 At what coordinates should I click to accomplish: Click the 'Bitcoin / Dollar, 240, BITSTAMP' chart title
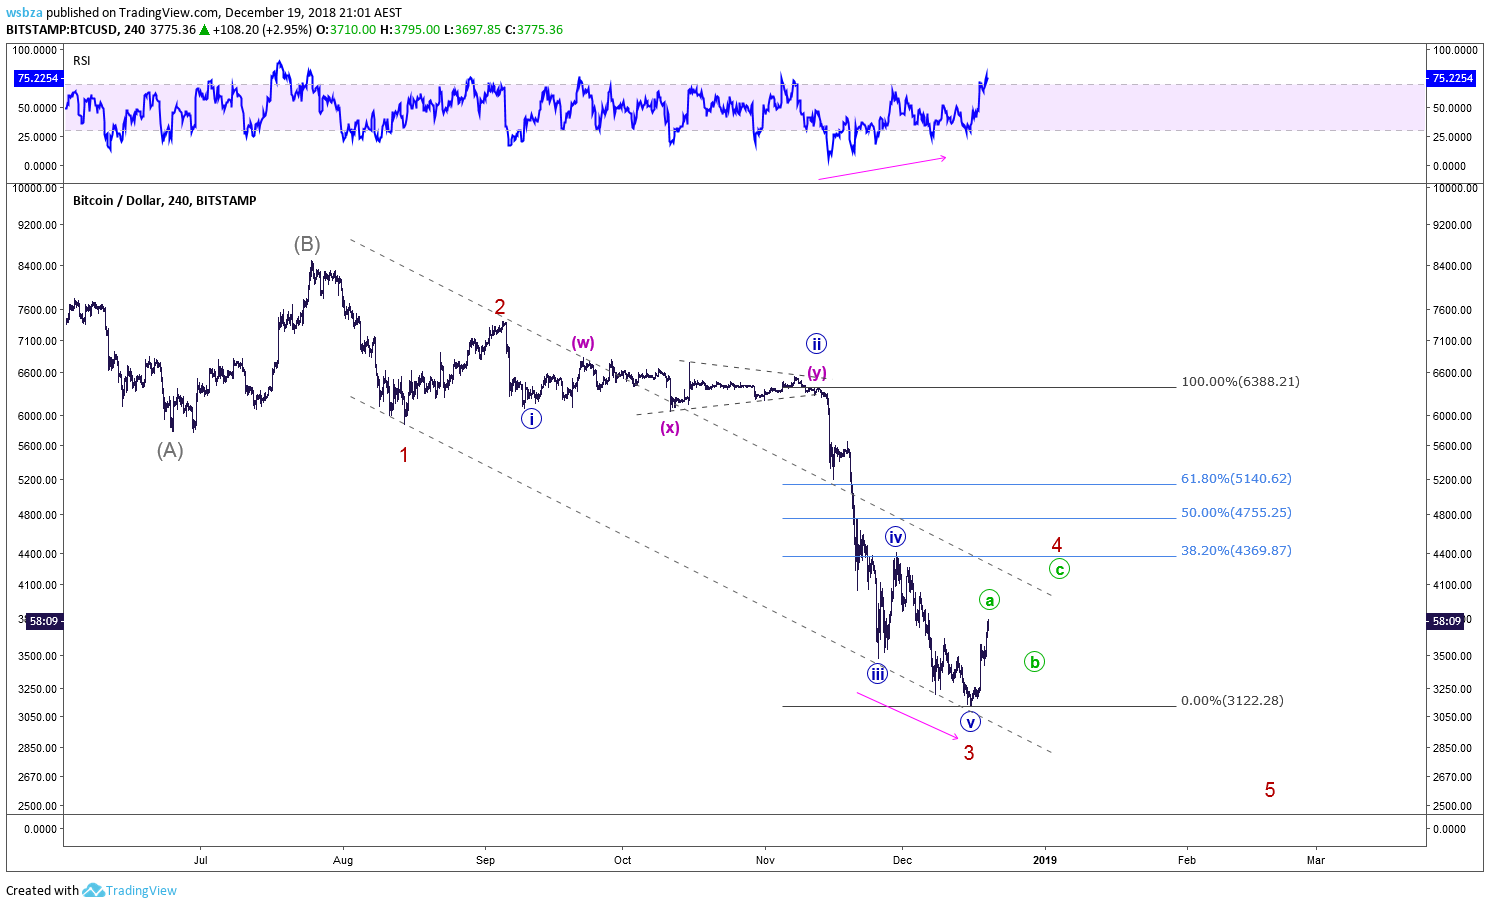pyautogui.click(x=165, y=200)
